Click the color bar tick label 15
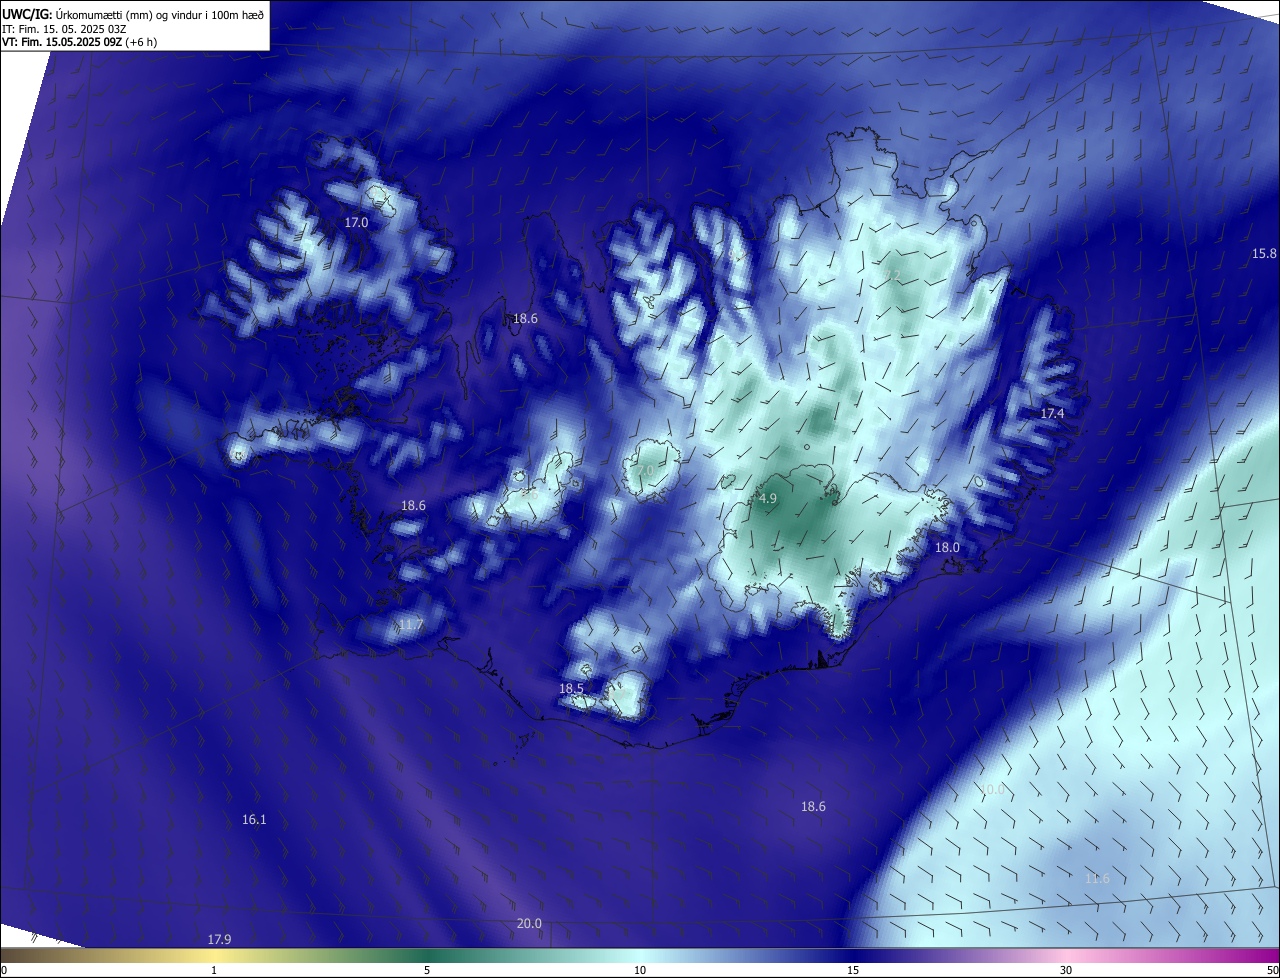Screen dimensions: 1280x978 click(853, 970)
